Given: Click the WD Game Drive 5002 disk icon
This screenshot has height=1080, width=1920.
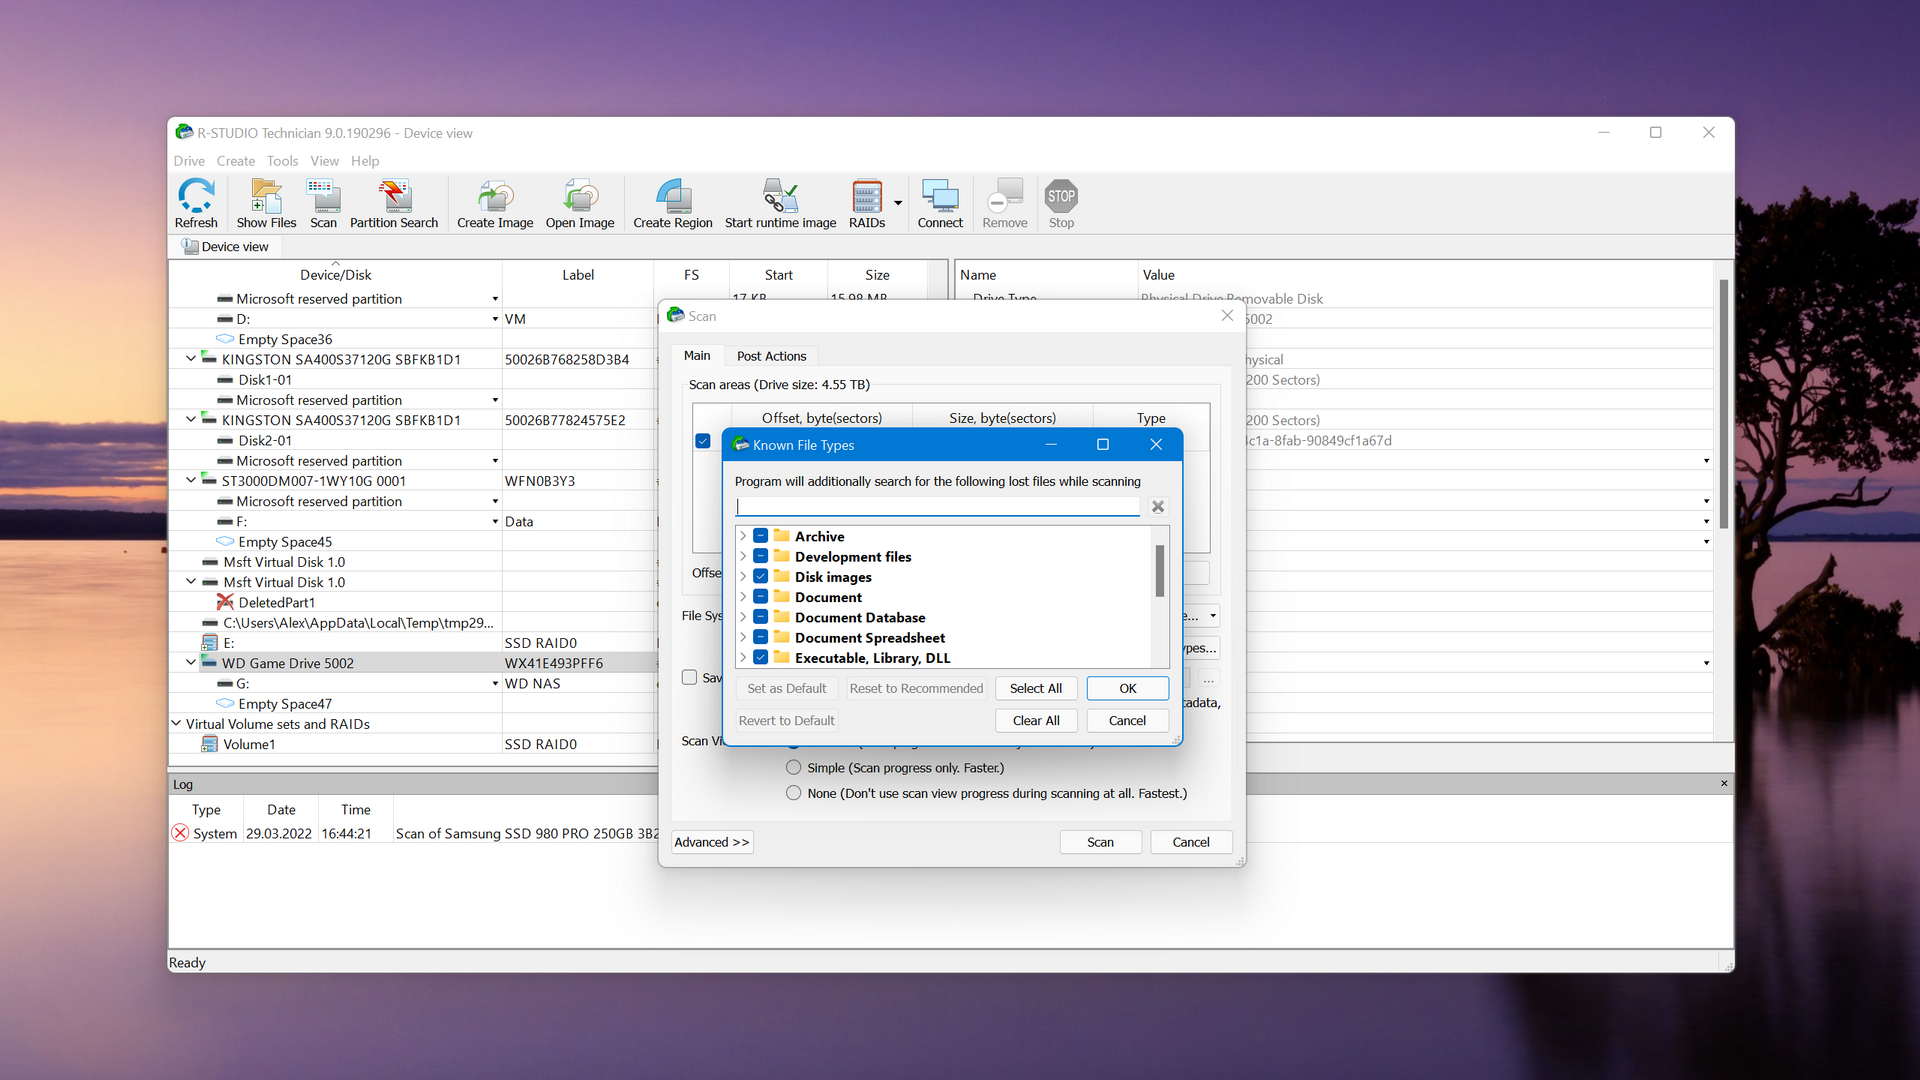Looking at the screenshot, I should [x=209, y=662].
